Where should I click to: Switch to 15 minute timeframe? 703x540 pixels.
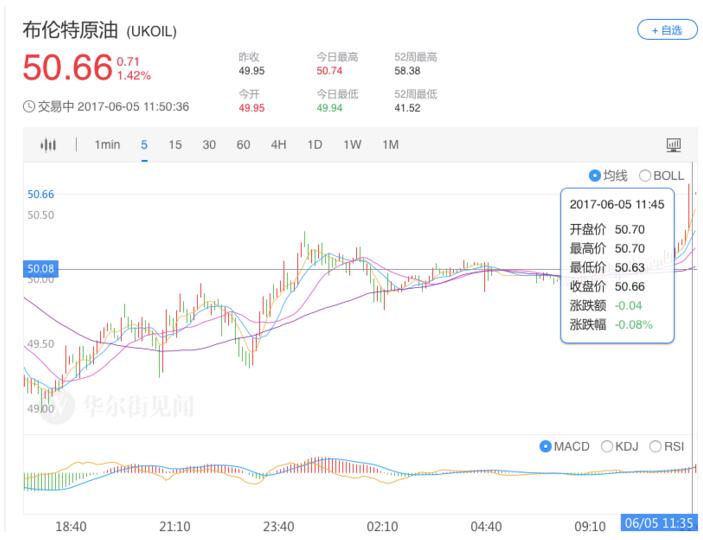point(175,145)
